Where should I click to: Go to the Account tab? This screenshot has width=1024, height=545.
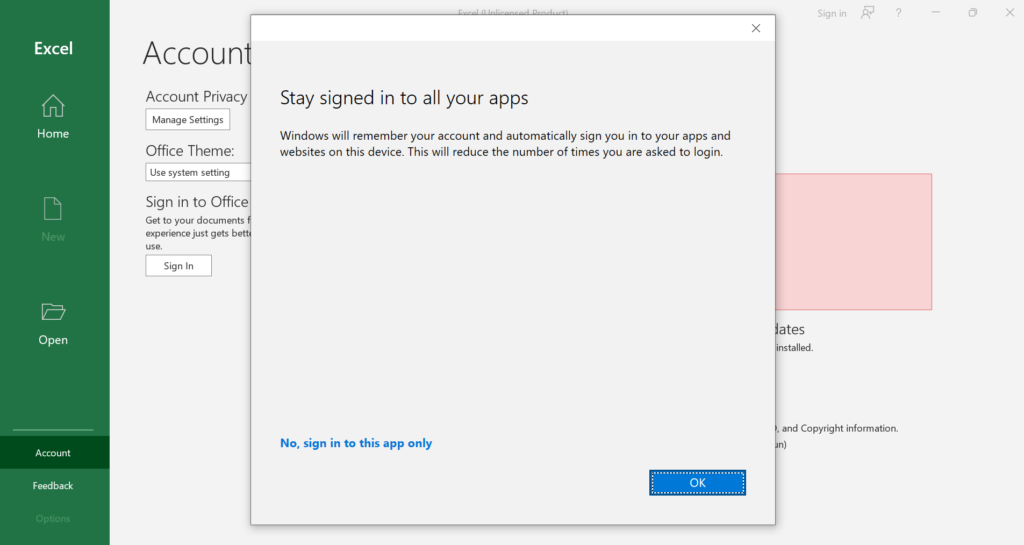point(53,452)
